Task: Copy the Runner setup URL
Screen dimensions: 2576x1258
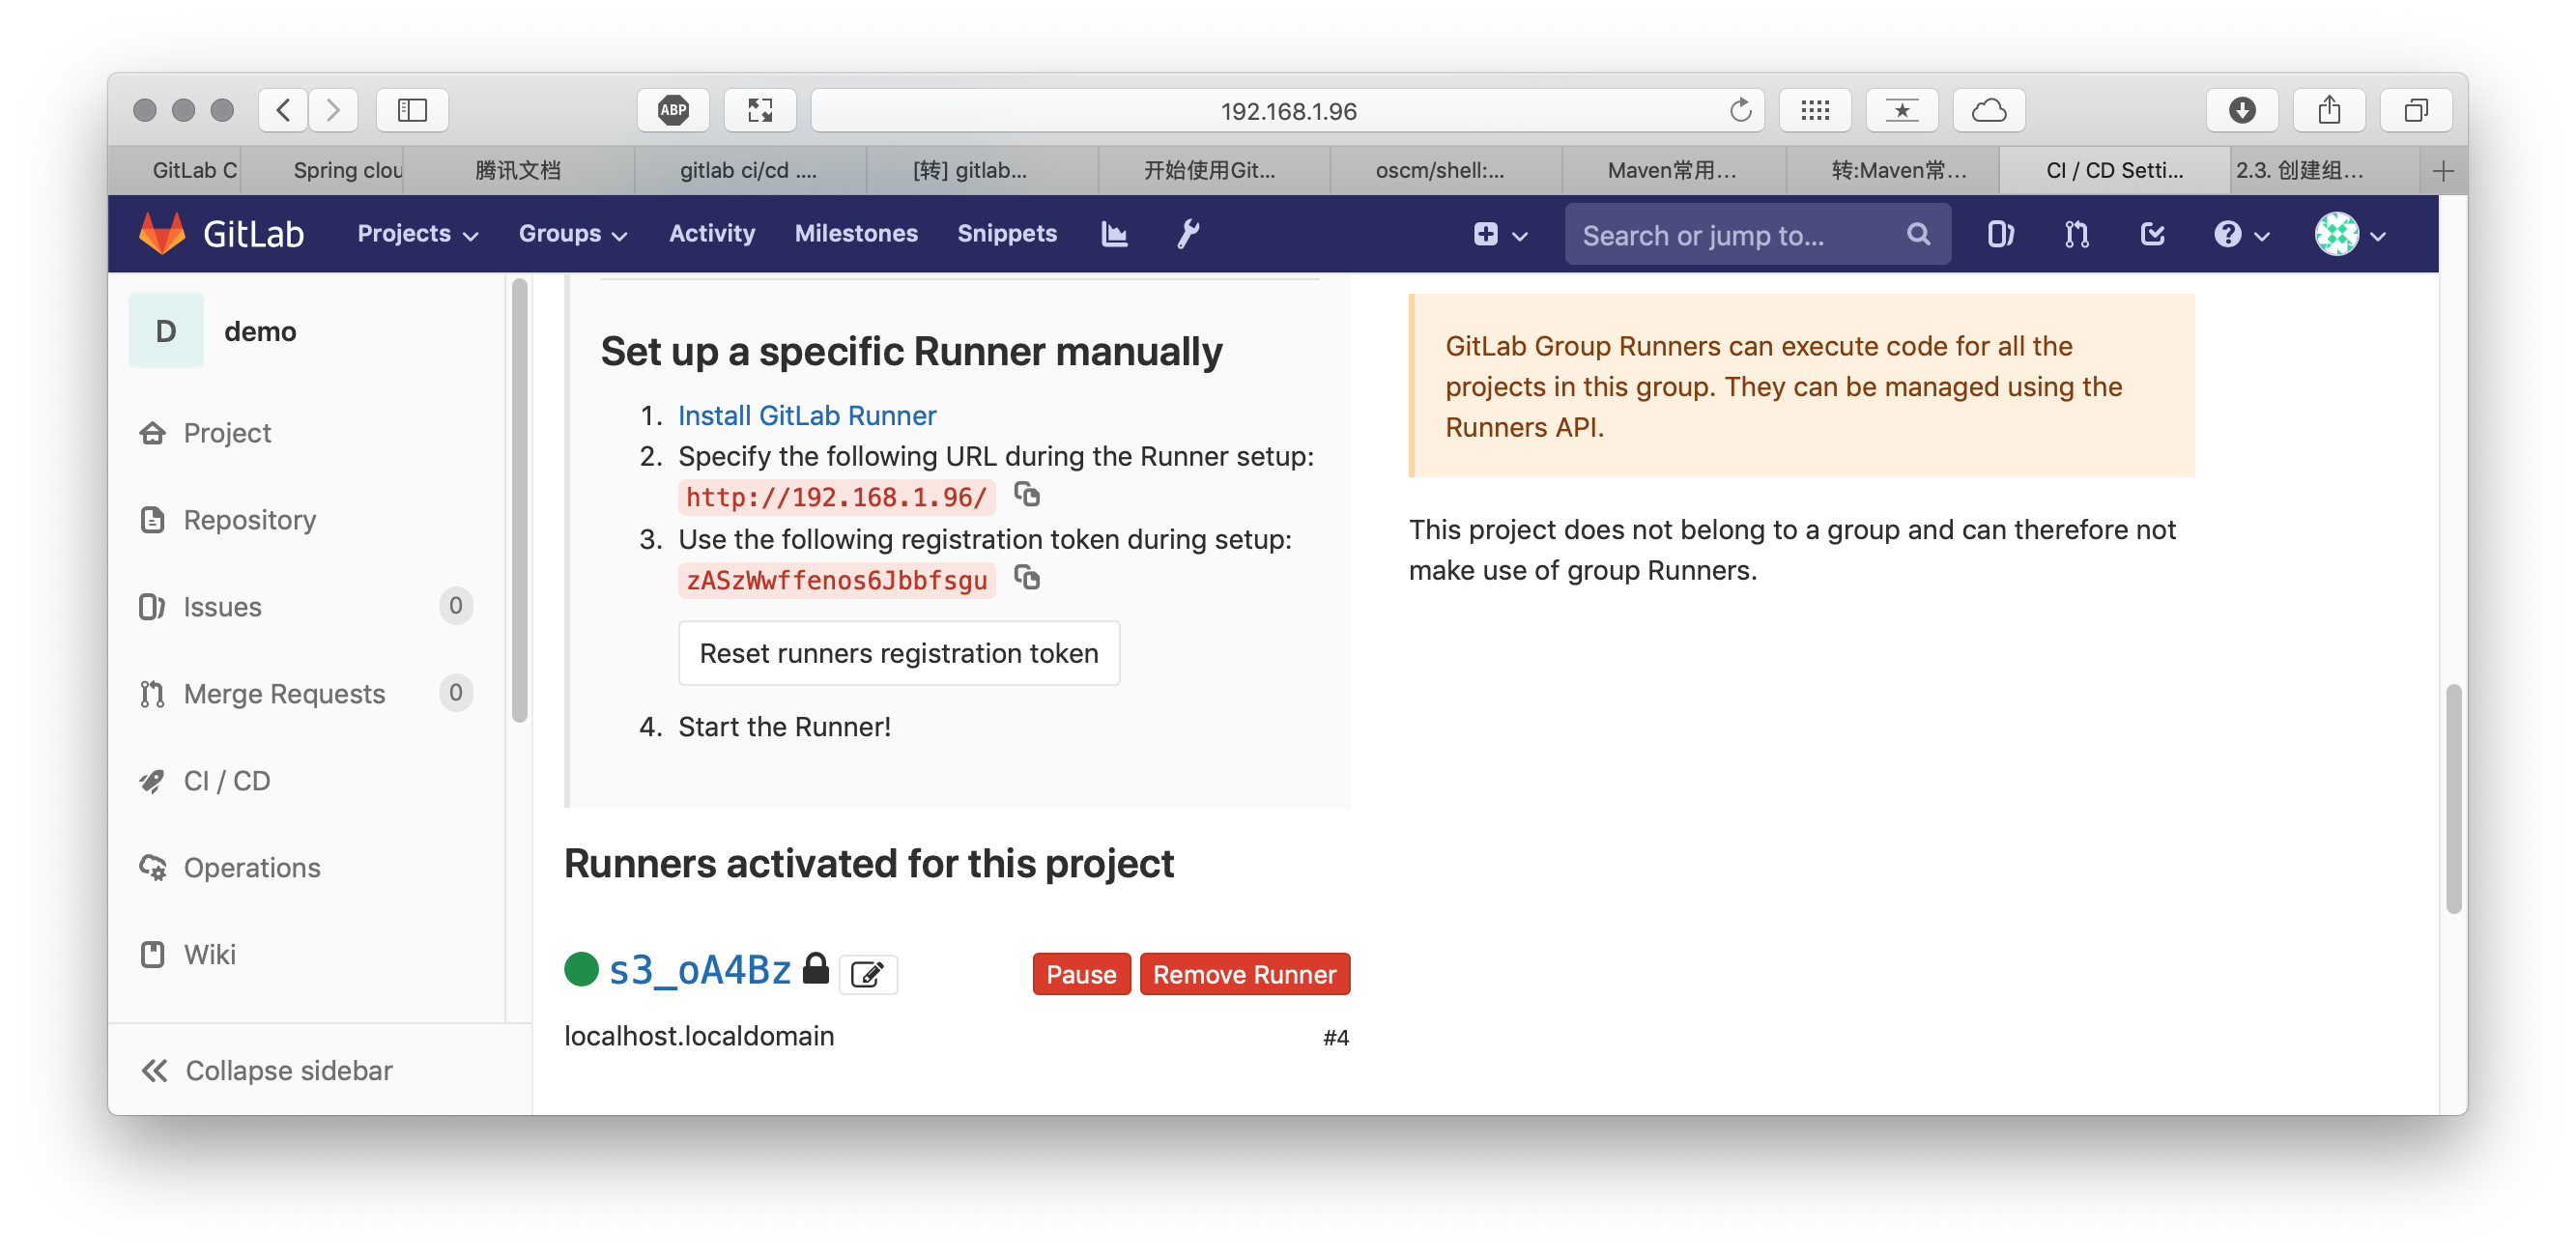Action: (x=1026, y=494)
